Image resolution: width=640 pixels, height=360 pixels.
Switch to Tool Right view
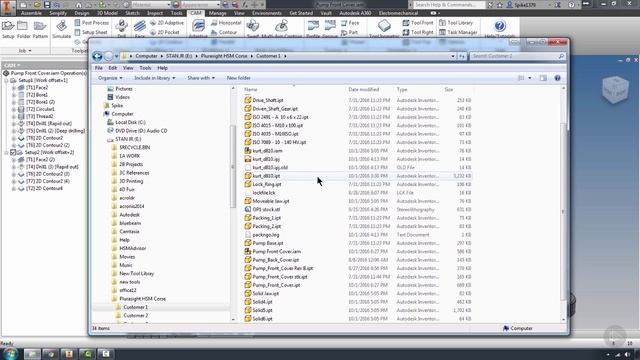(x=418, y=32)
